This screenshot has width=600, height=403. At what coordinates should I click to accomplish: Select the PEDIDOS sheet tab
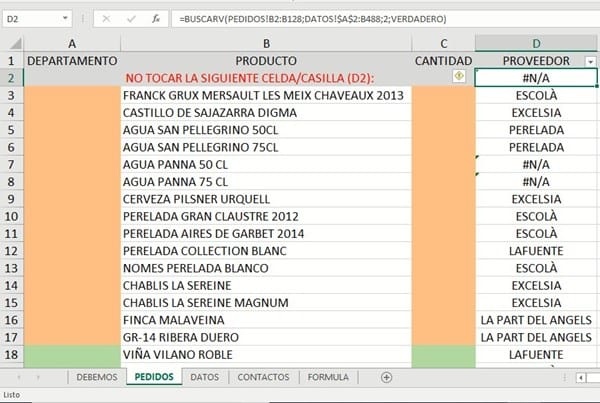[154, 377]
